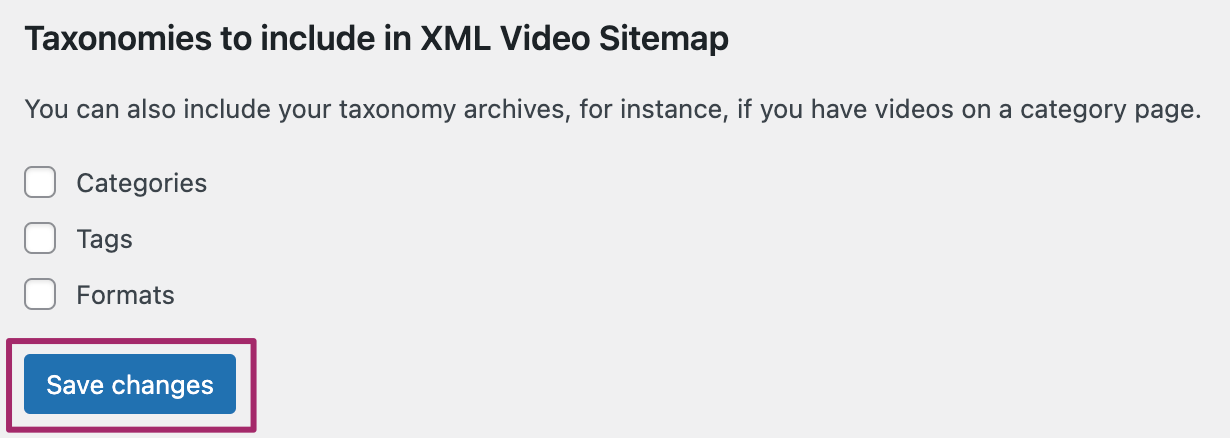Select the middle taxonomy checkbox, Tags
This screenshot has width=1230, height=438.
point(40,239)
